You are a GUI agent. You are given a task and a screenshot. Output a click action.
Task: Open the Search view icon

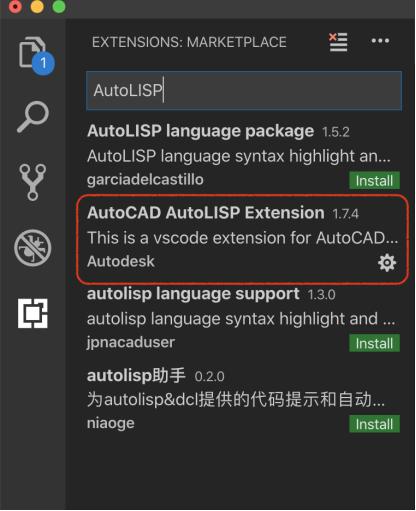(x=33, y=117)
